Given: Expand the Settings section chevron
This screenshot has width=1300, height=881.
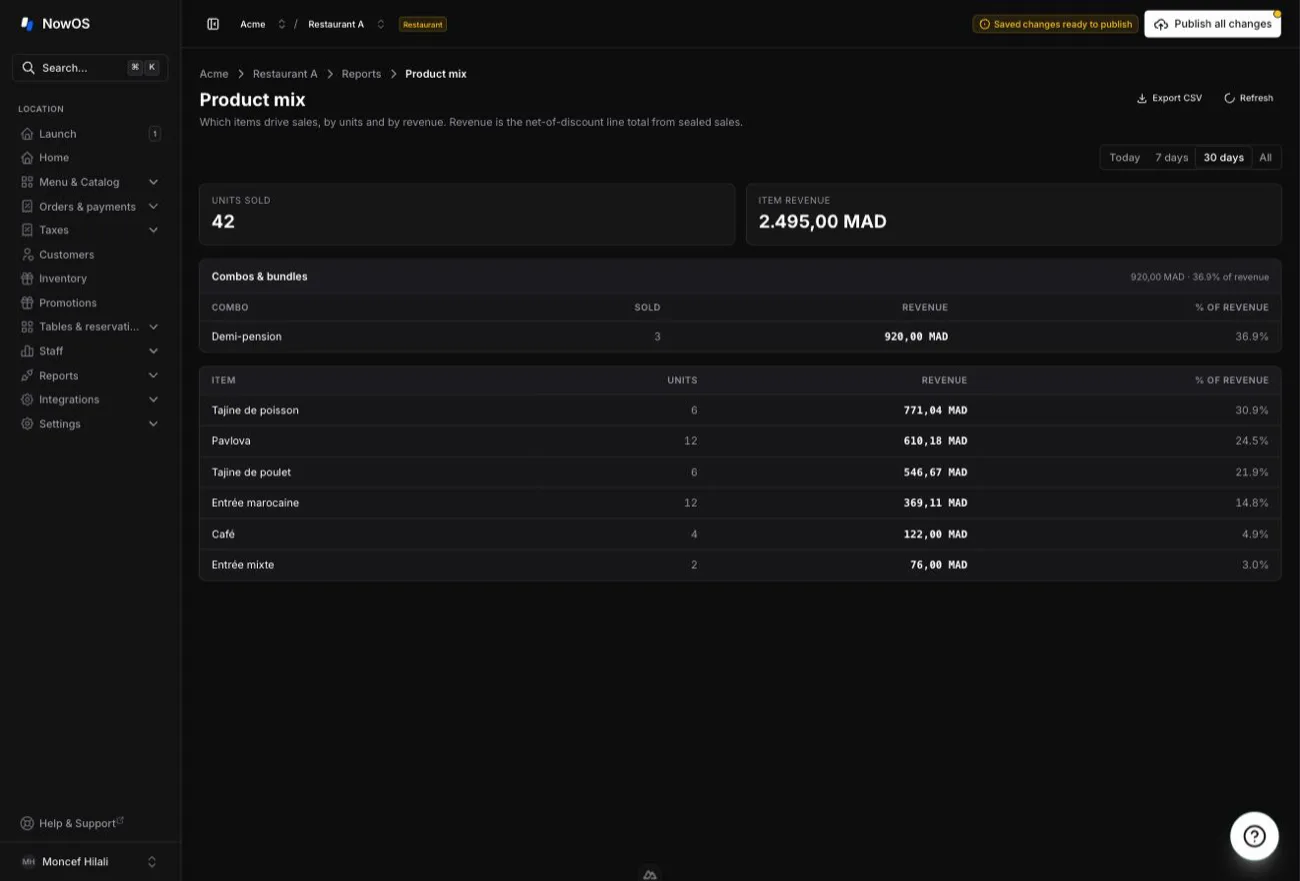Looking at the screenshot, I should click(x=153, y=424).
